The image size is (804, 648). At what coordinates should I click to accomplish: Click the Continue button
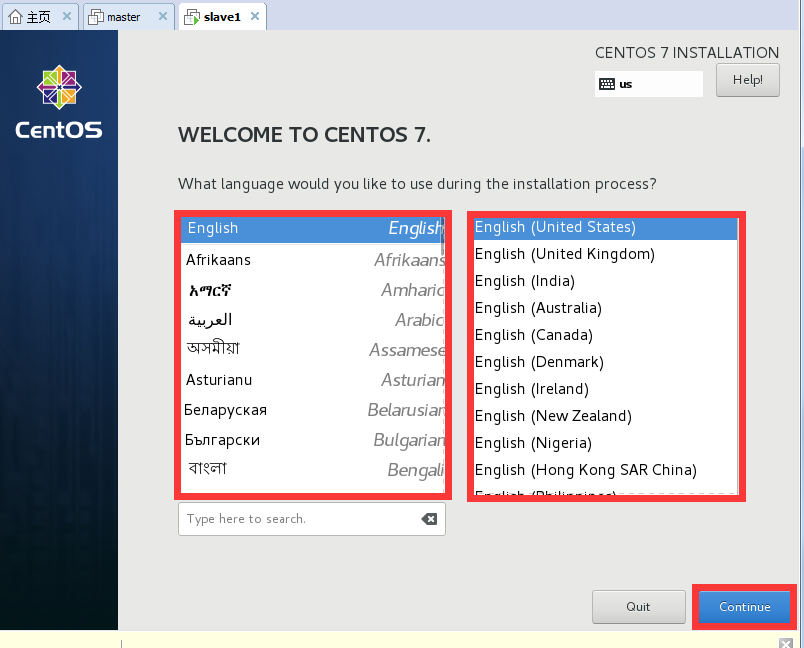(x=745, y=607)
